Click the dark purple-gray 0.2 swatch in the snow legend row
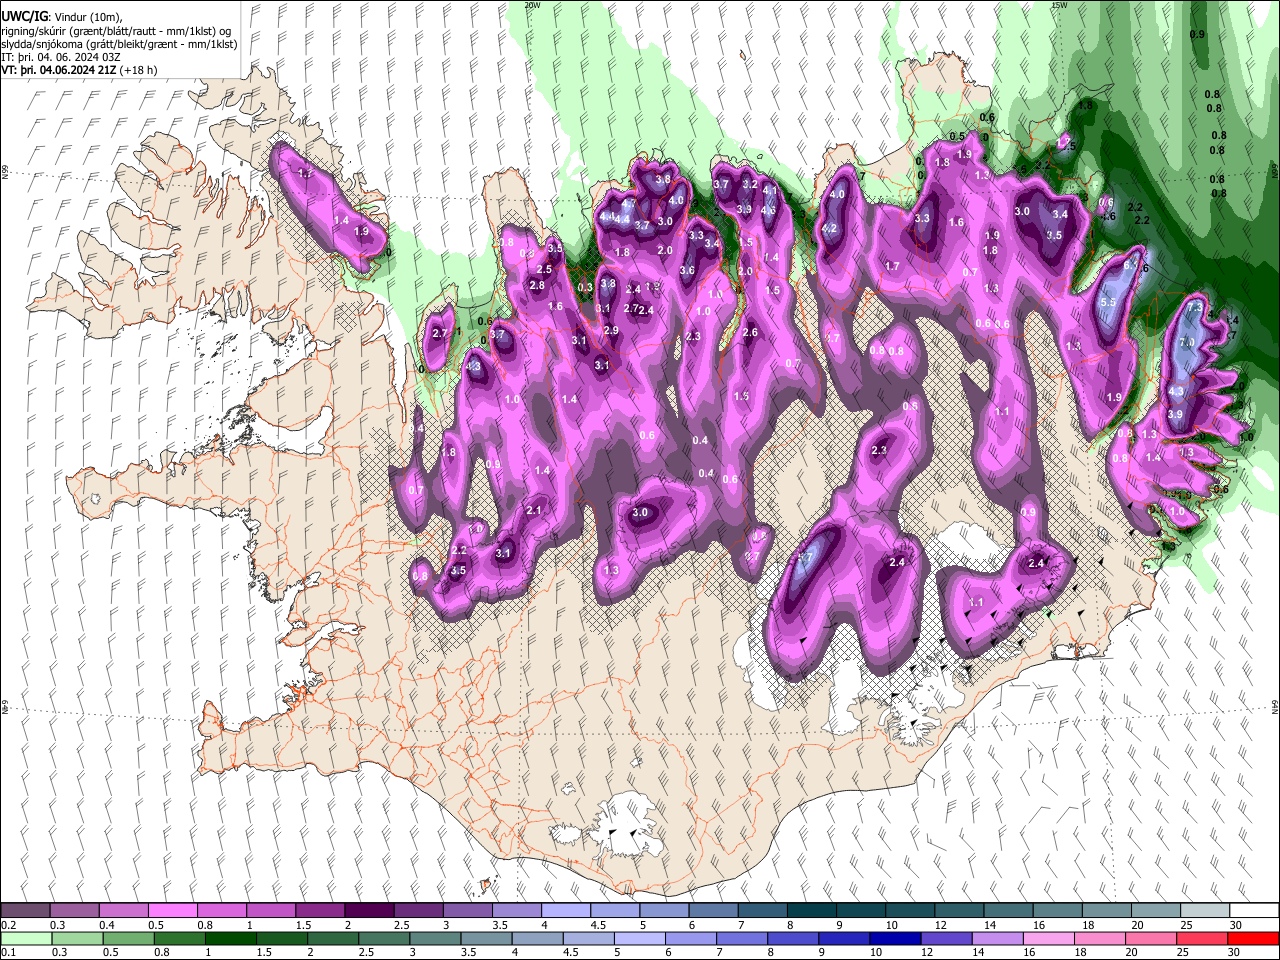The height and width of the screenshot is (960, 1280). coord(25,911)
